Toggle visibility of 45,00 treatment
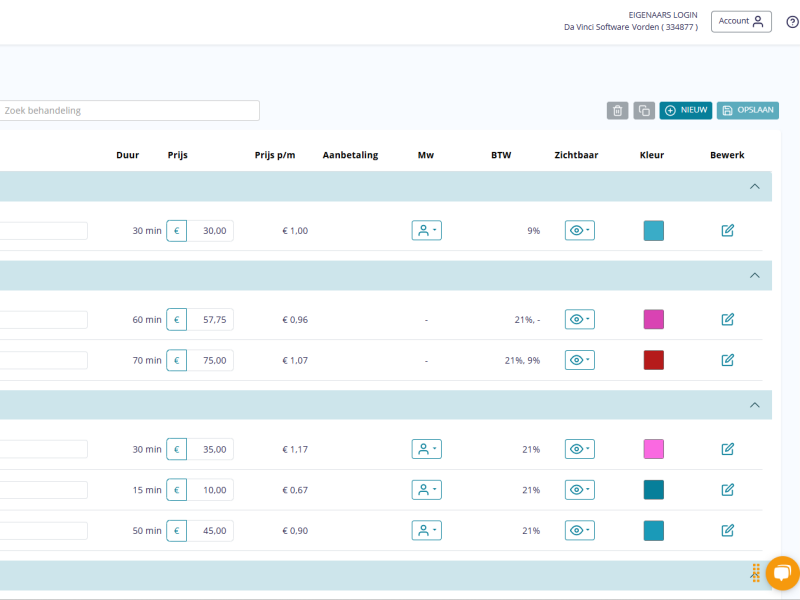 tap(580, 531)
